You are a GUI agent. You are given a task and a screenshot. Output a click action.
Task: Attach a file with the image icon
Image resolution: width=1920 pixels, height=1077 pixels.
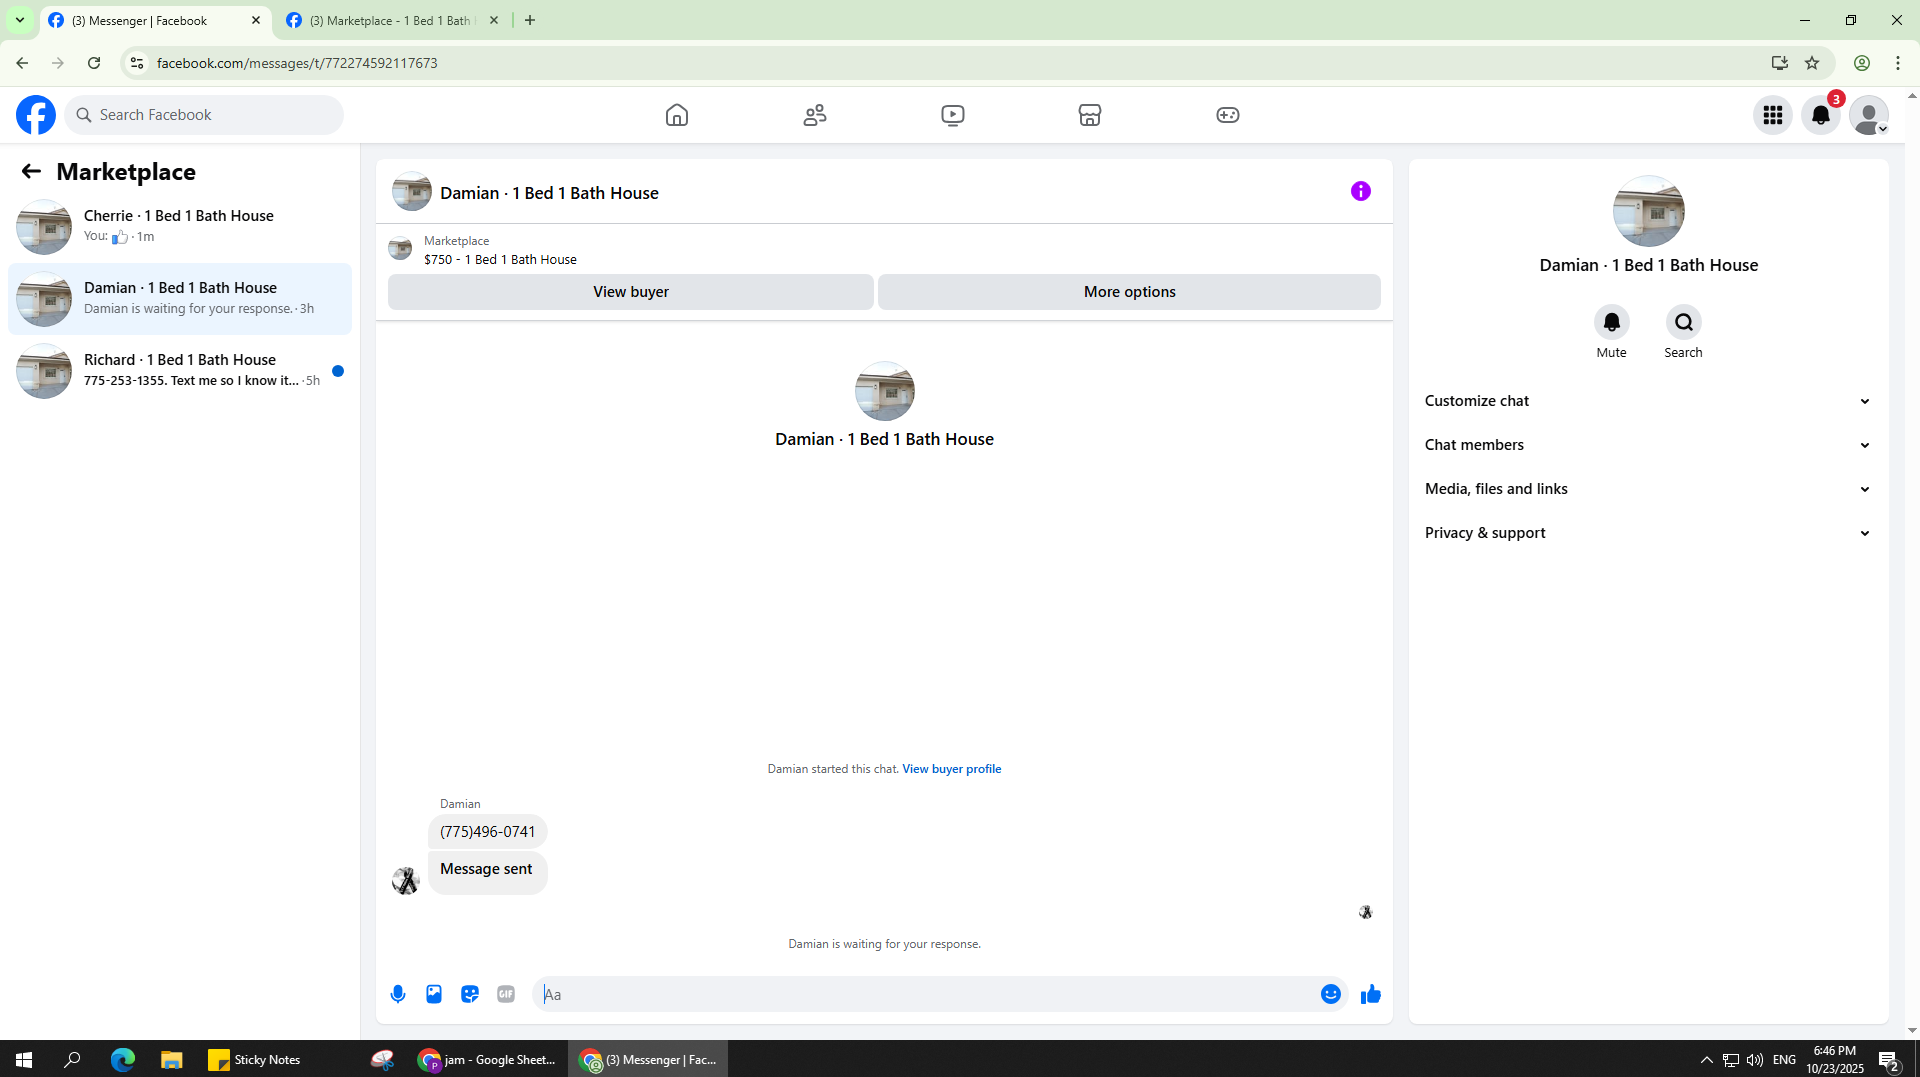[x=434, y=994]
